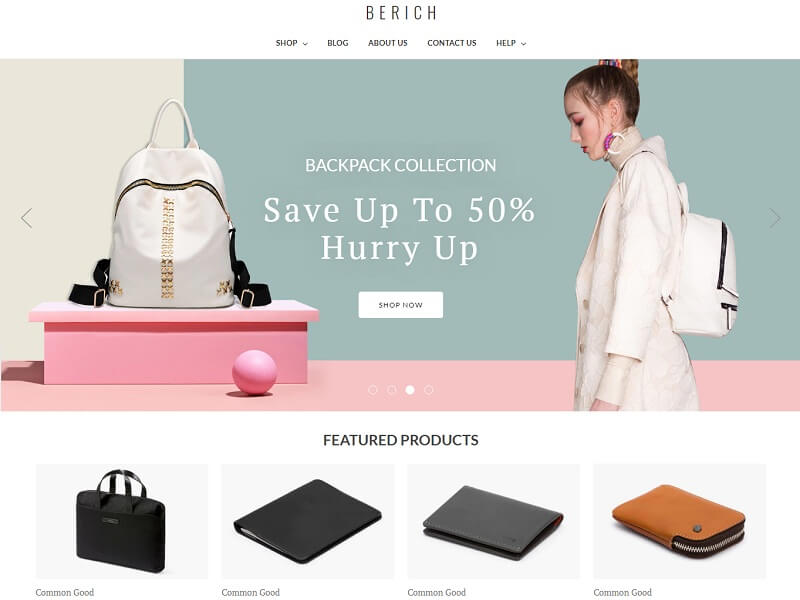
Task: Click the active third carousel dot
Action: click(x=410, y=390)
